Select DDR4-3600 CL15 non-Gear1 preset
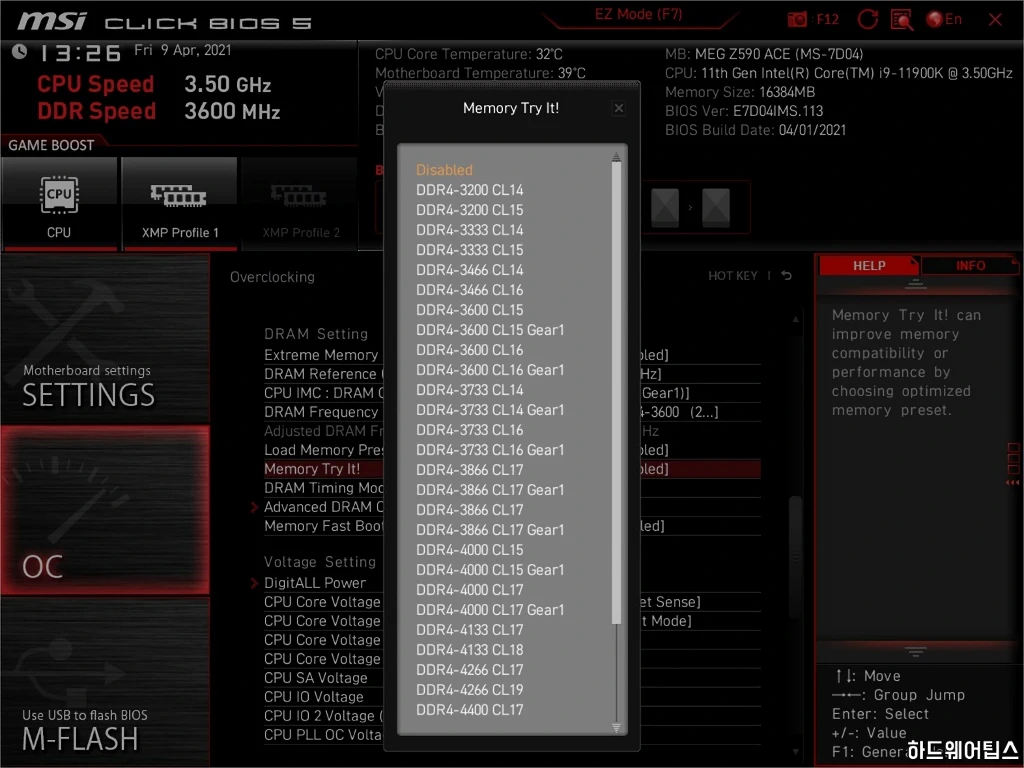 coord(470,310)
